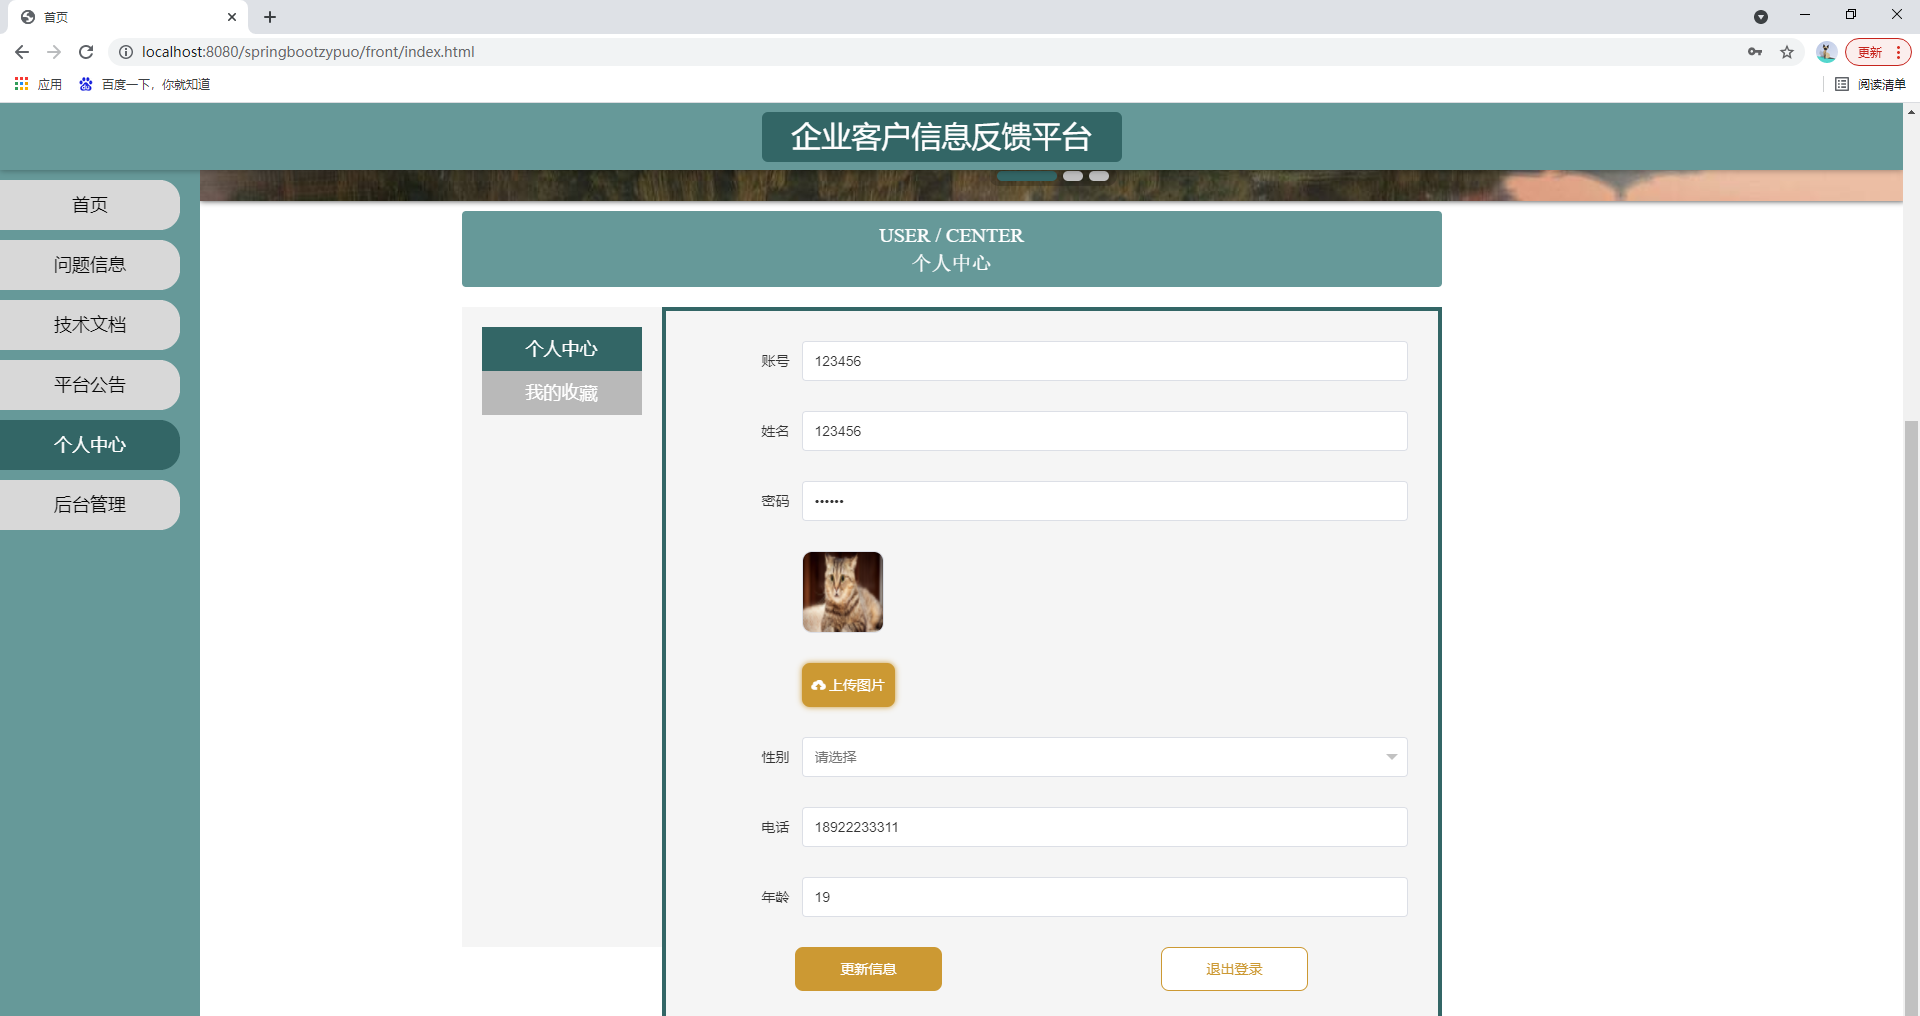Click the 退出登录 logout button

(1233, 968)
